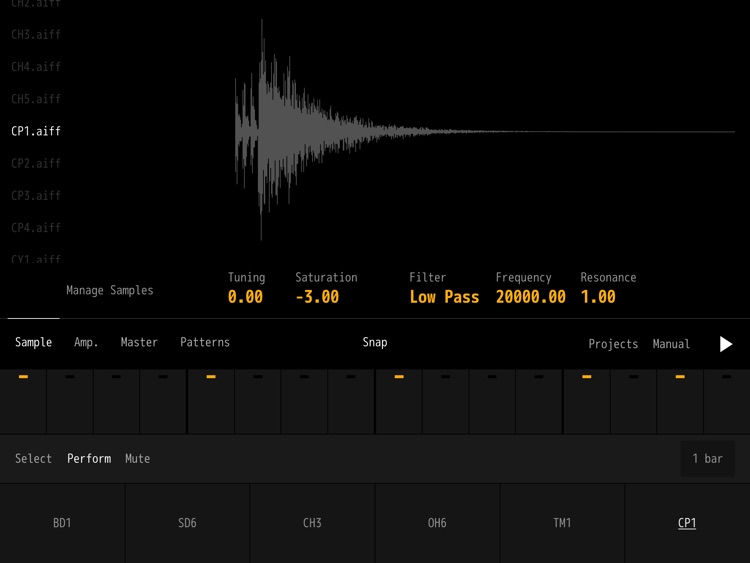Viewport: 750px width, 563px height.
Task: Tap the CH3 hi-hat pad
Action: [x=312, y=523]
